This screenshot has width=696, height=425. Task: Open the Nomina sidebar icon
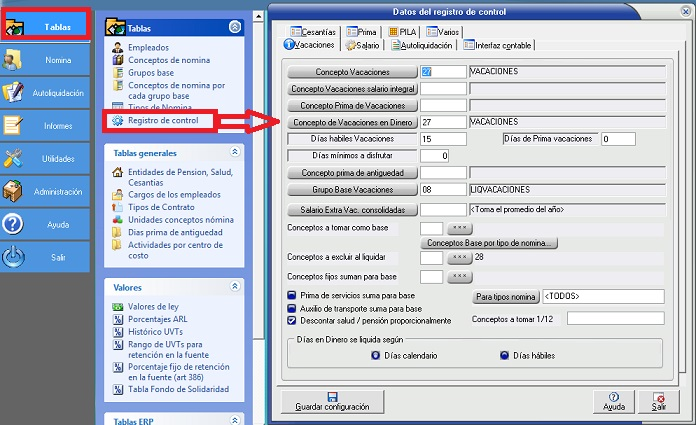pyautogui.click(x=14, y=61)
